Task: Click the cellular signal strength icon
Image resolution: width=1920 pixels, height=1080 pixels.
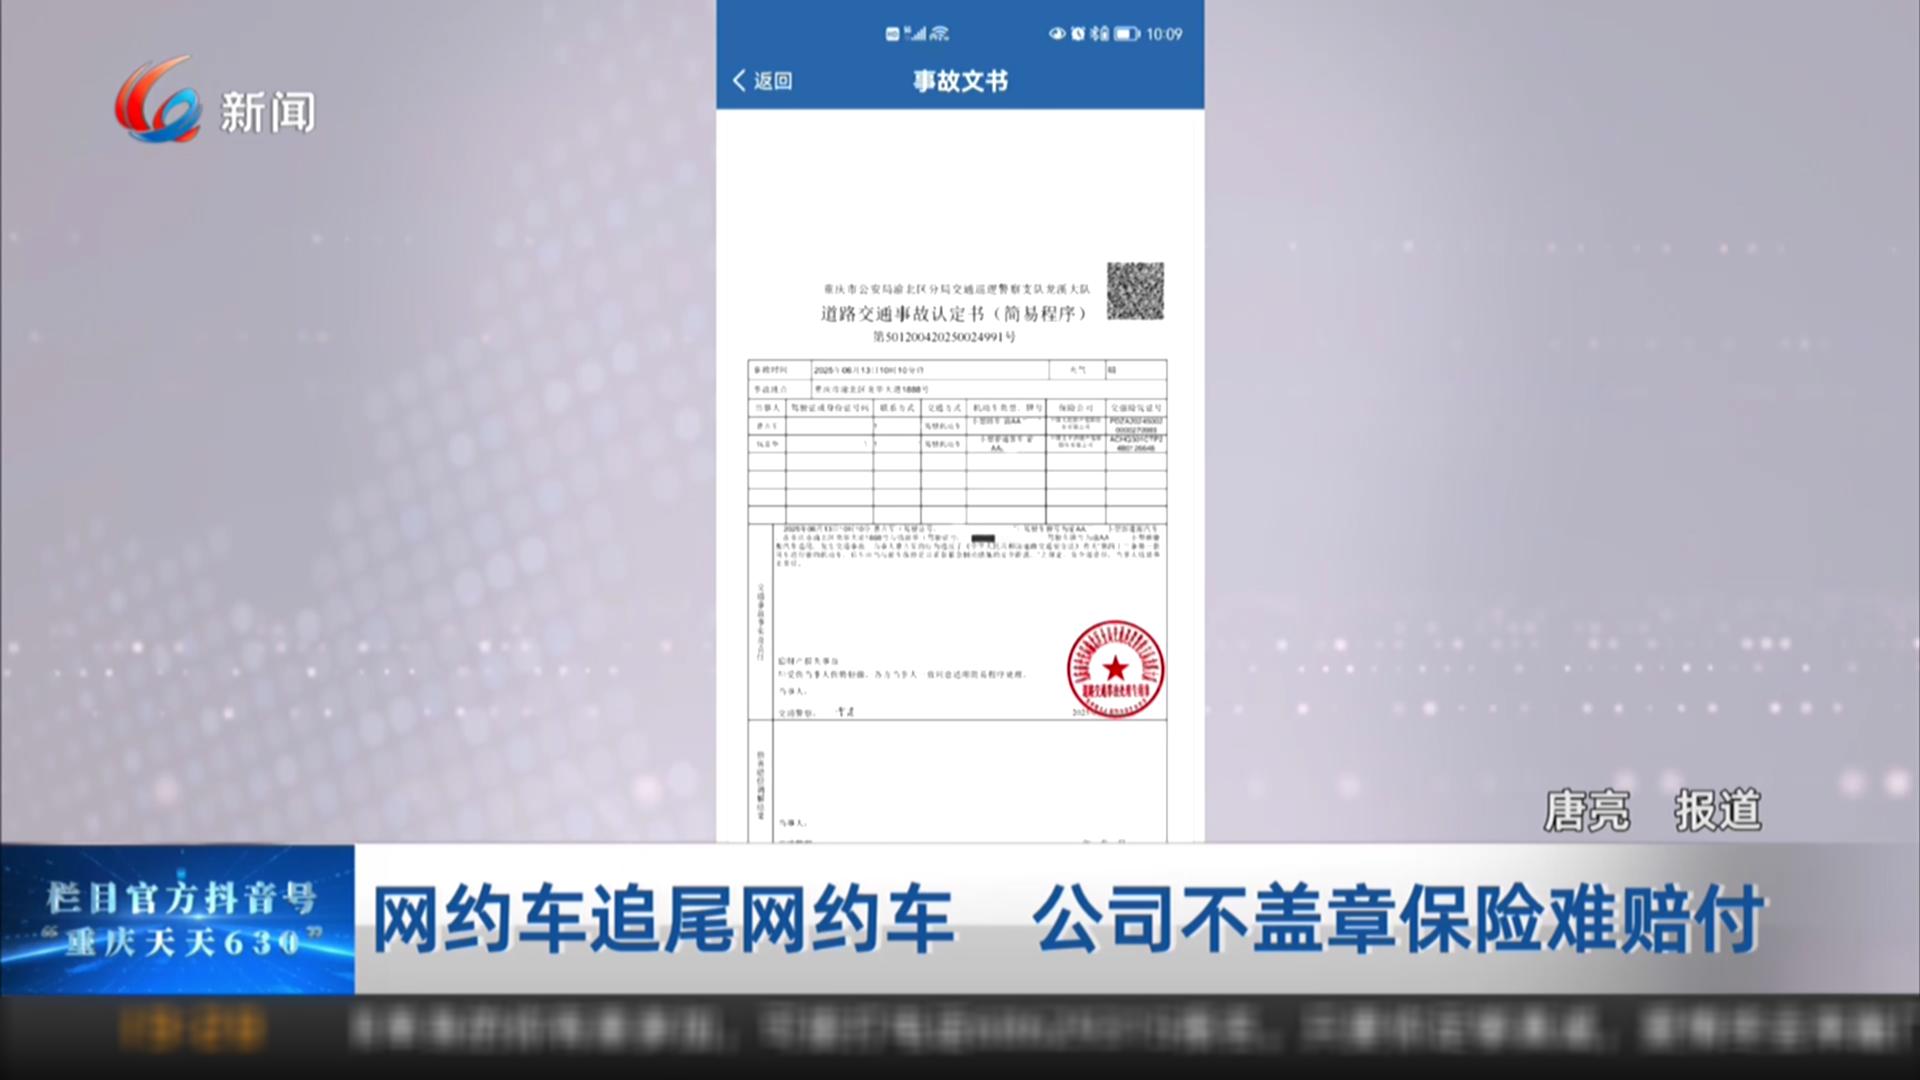Action: (x=916, y=34)
